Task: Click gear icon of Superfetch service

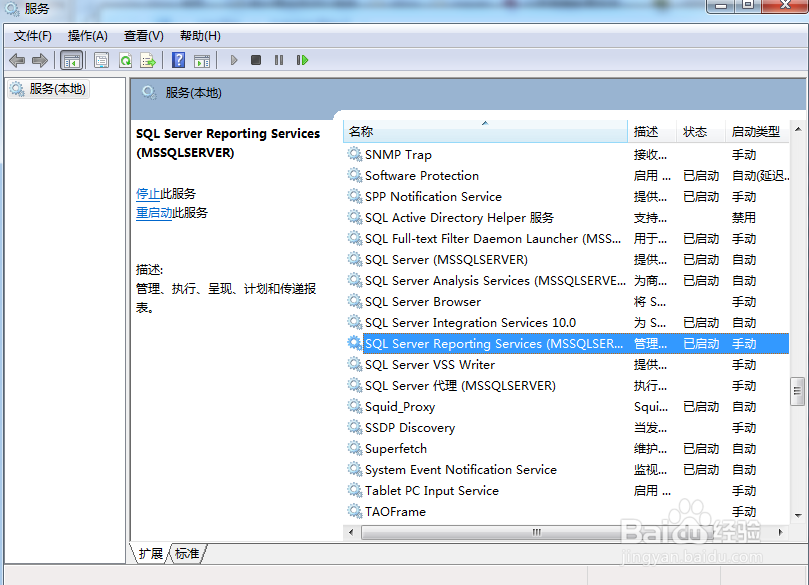Action: click(x=354, y=448)
